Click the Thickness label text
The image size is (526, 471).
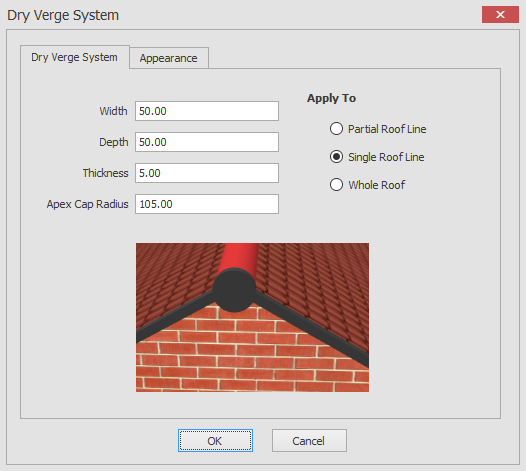coord(105,173)
